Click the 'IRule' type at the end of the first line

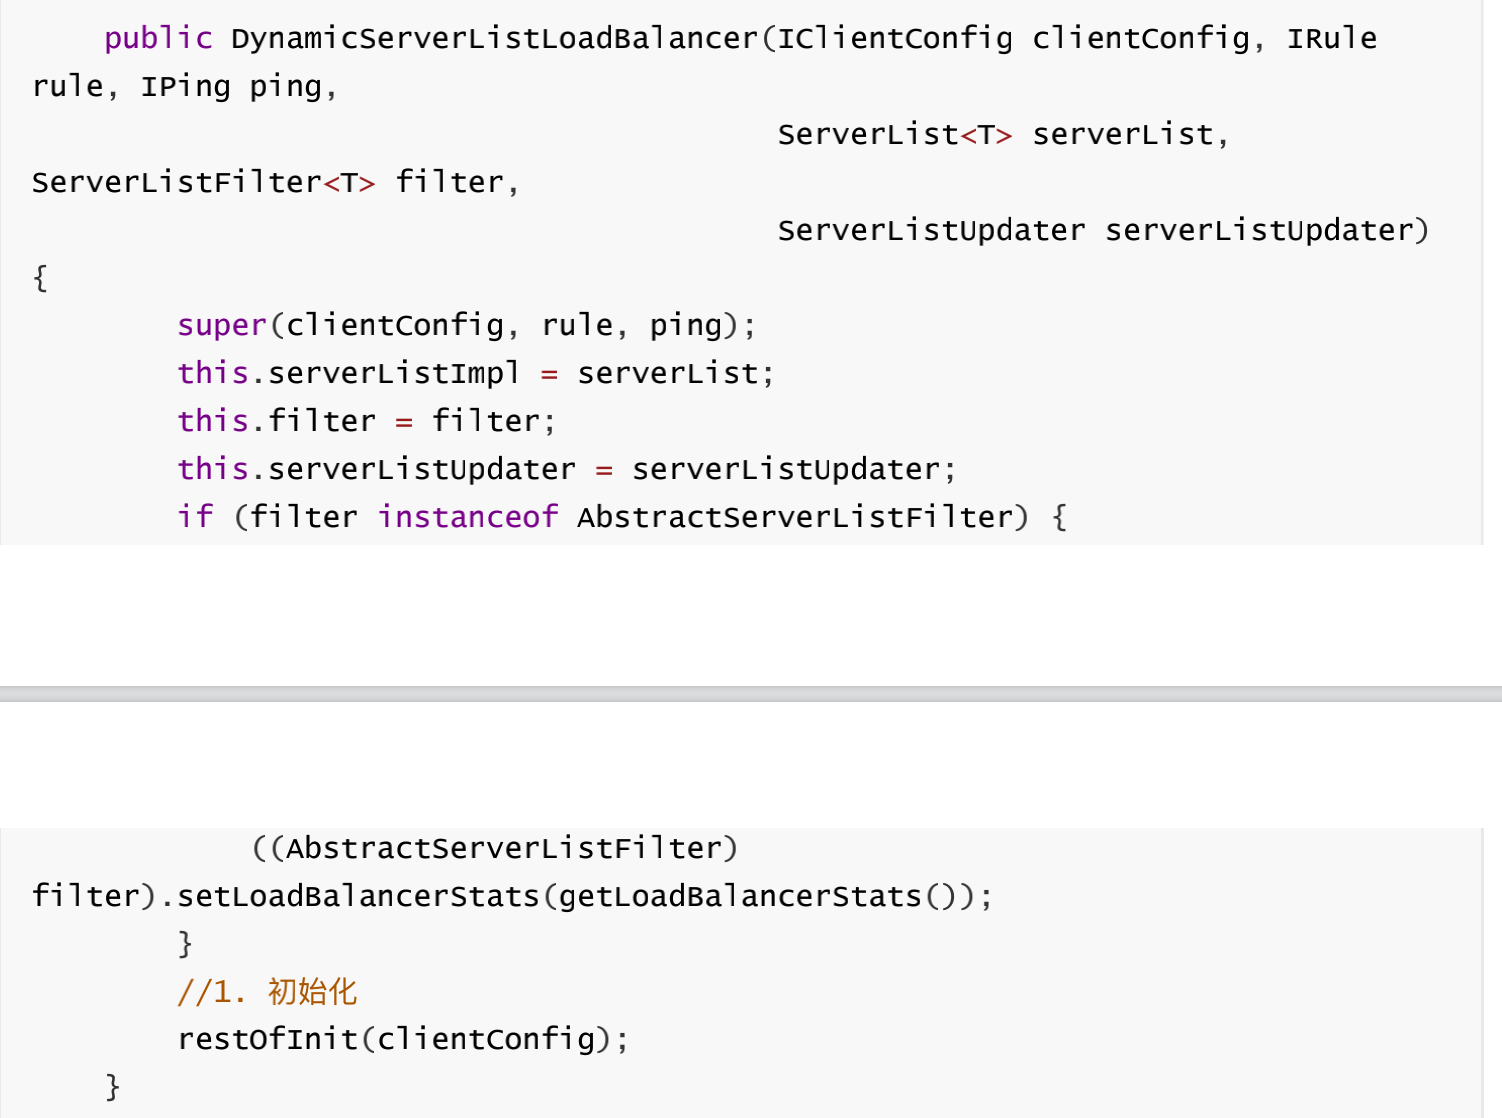tap(1331, 39)
